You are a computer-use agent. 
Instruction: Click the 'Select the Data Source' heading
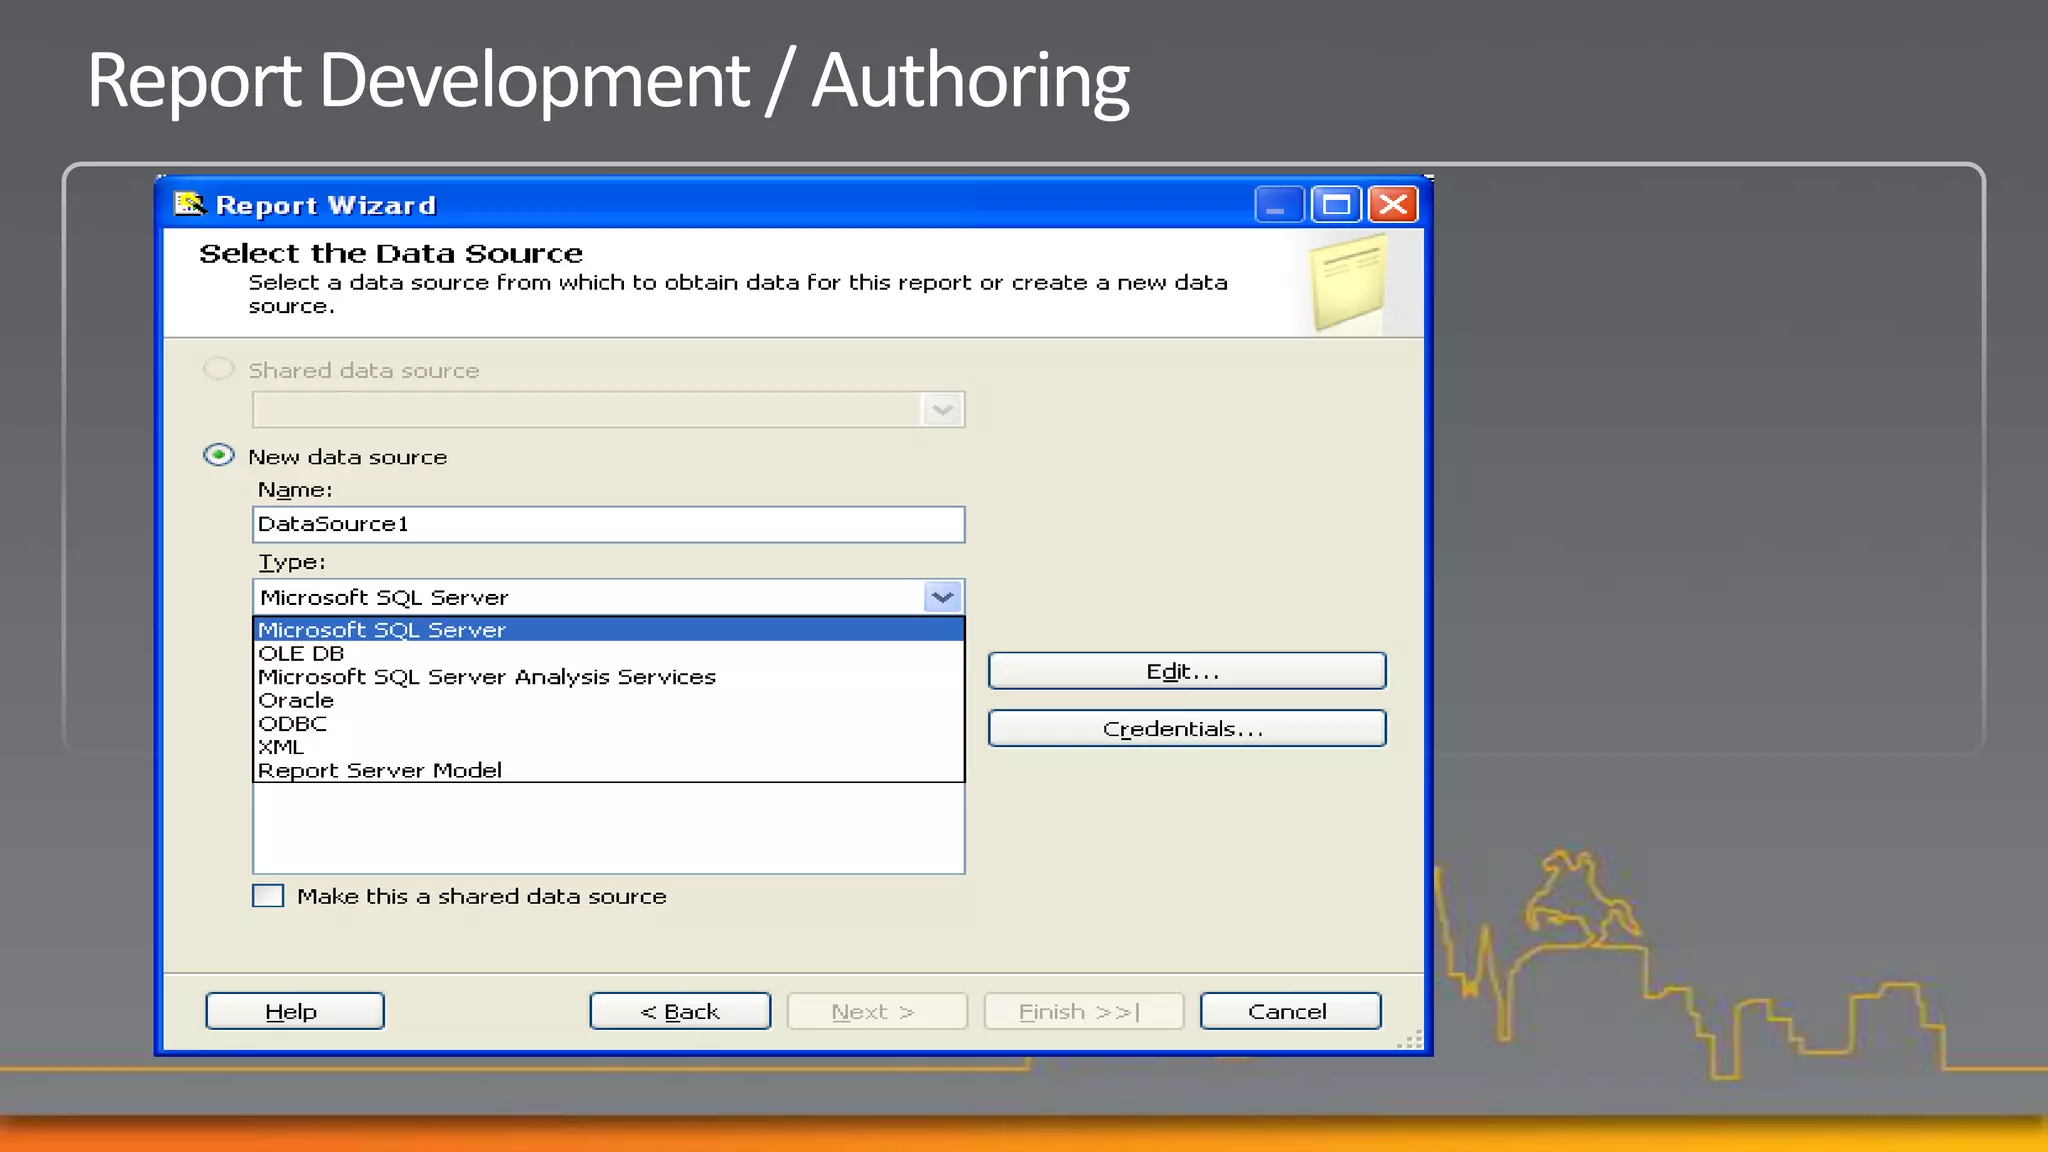coord(391,254)
